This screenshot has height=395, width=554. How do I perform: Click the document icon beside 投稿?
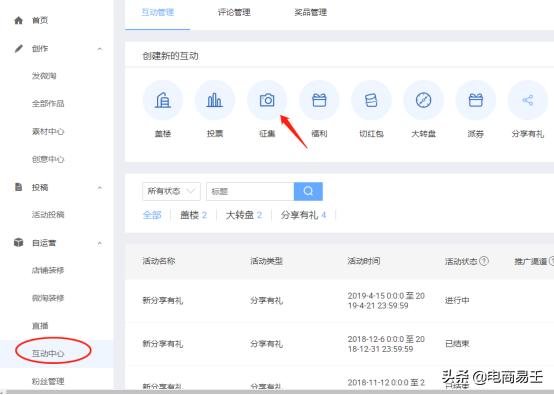click(x=18, y=187)
